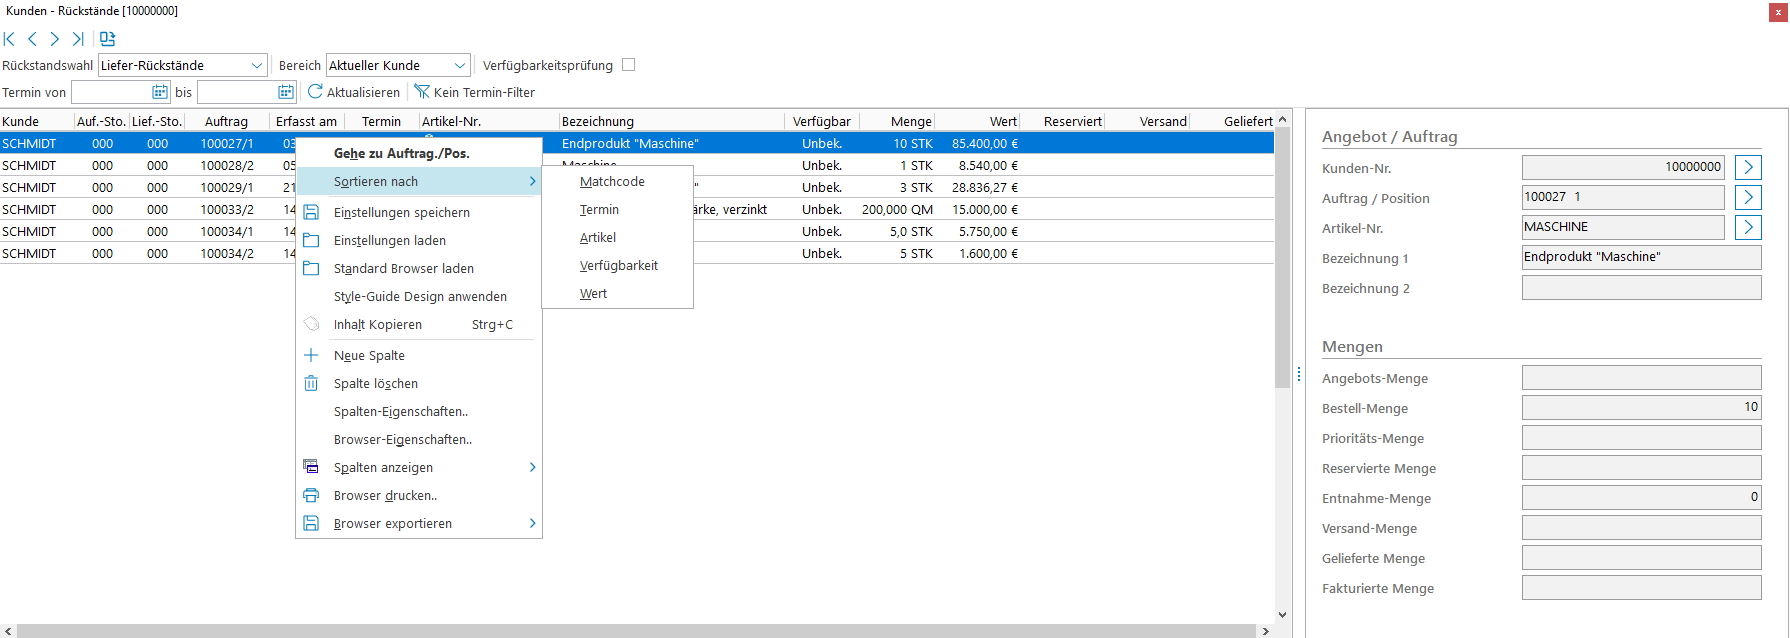Enable the Verfügbarkeitsprüfung checkbox
The height and width of the screenshot is (638, 1790).
[628, 65]
